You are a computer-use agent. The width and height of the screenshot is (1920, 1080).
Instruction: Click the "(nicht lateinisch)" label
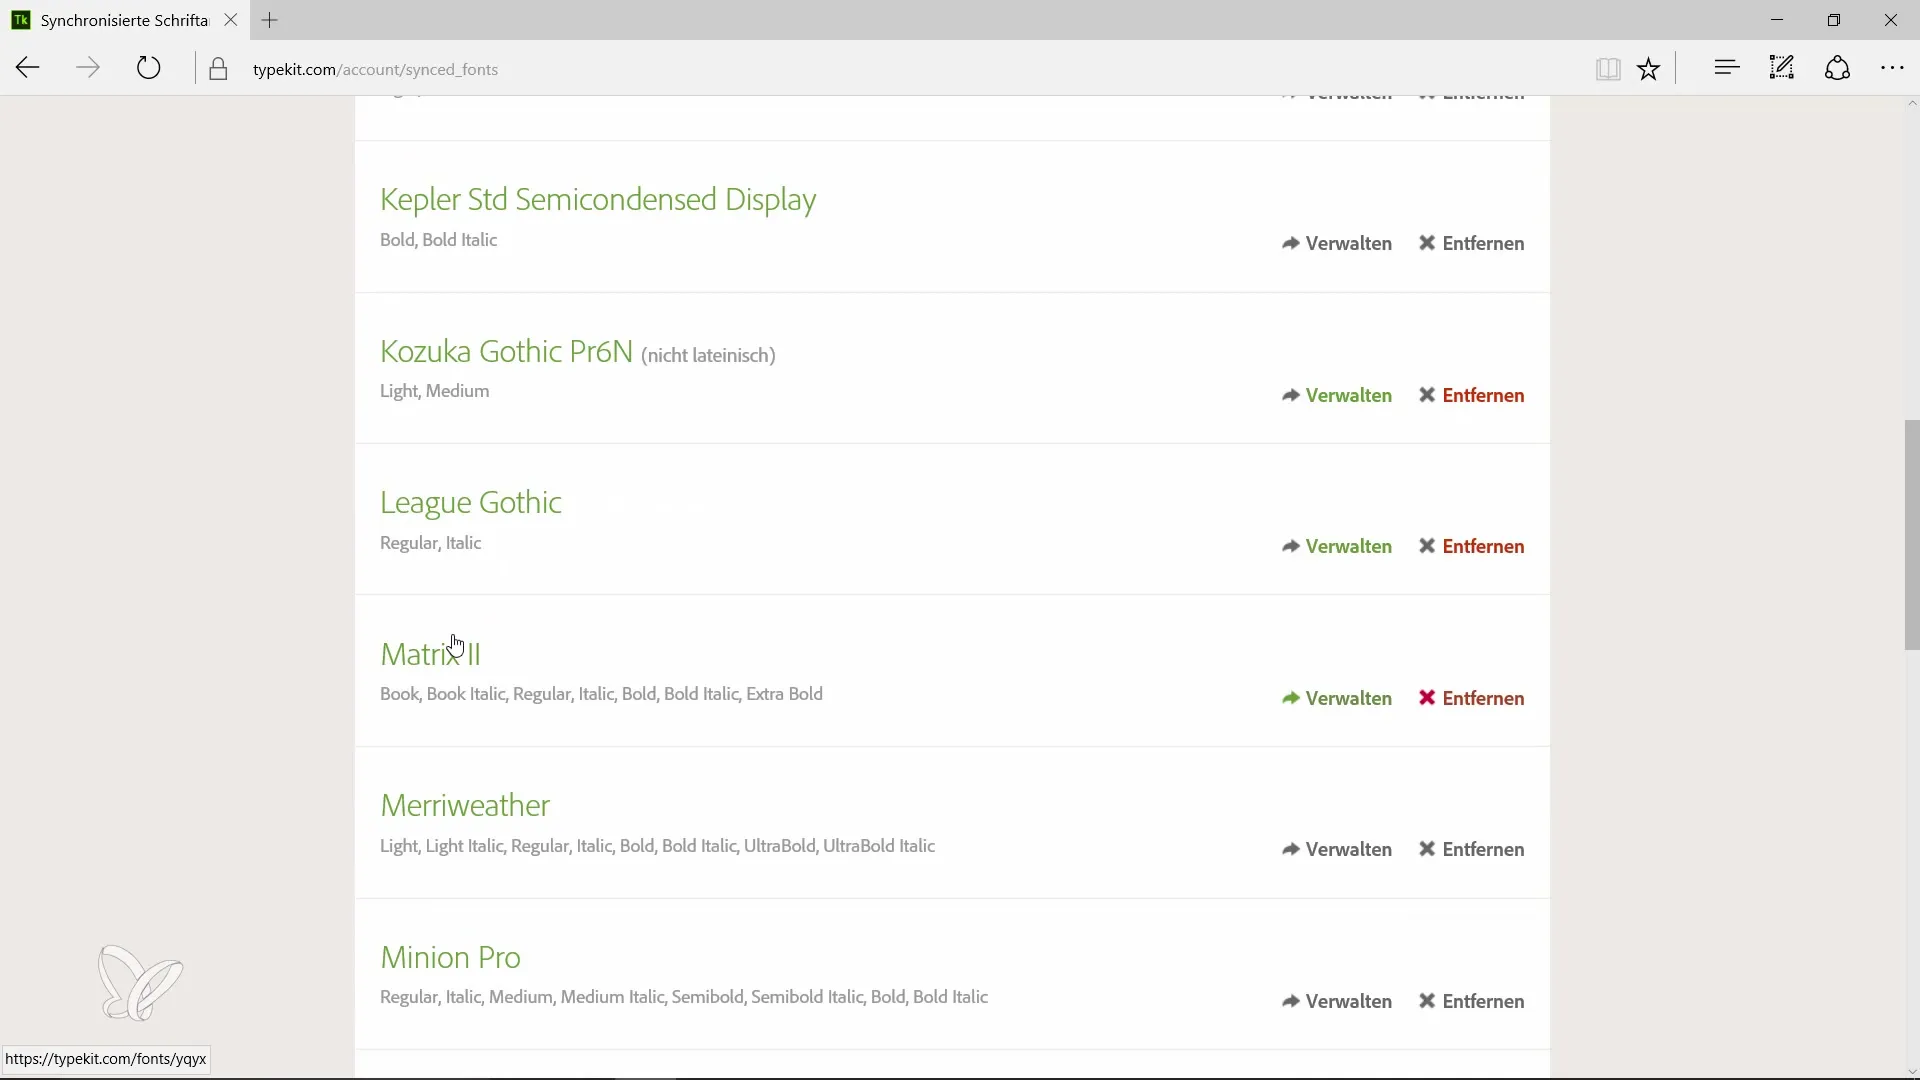pyautogui.click(x=708, y=356)
